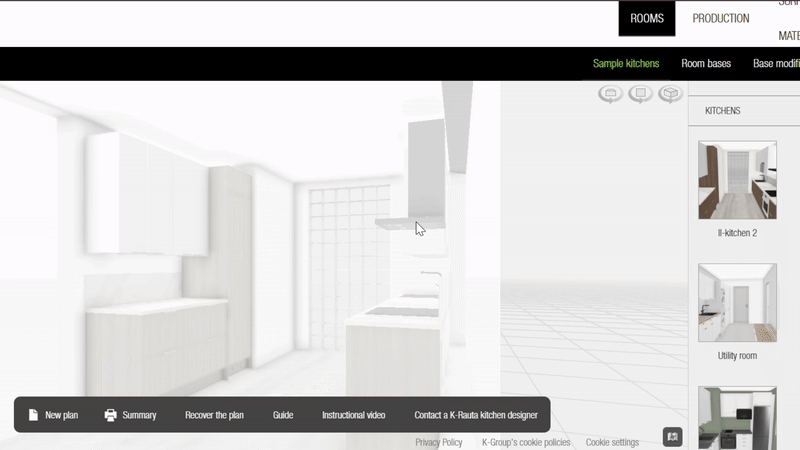Contact a K-Rauta kitchen designer

tap(476, 415)
